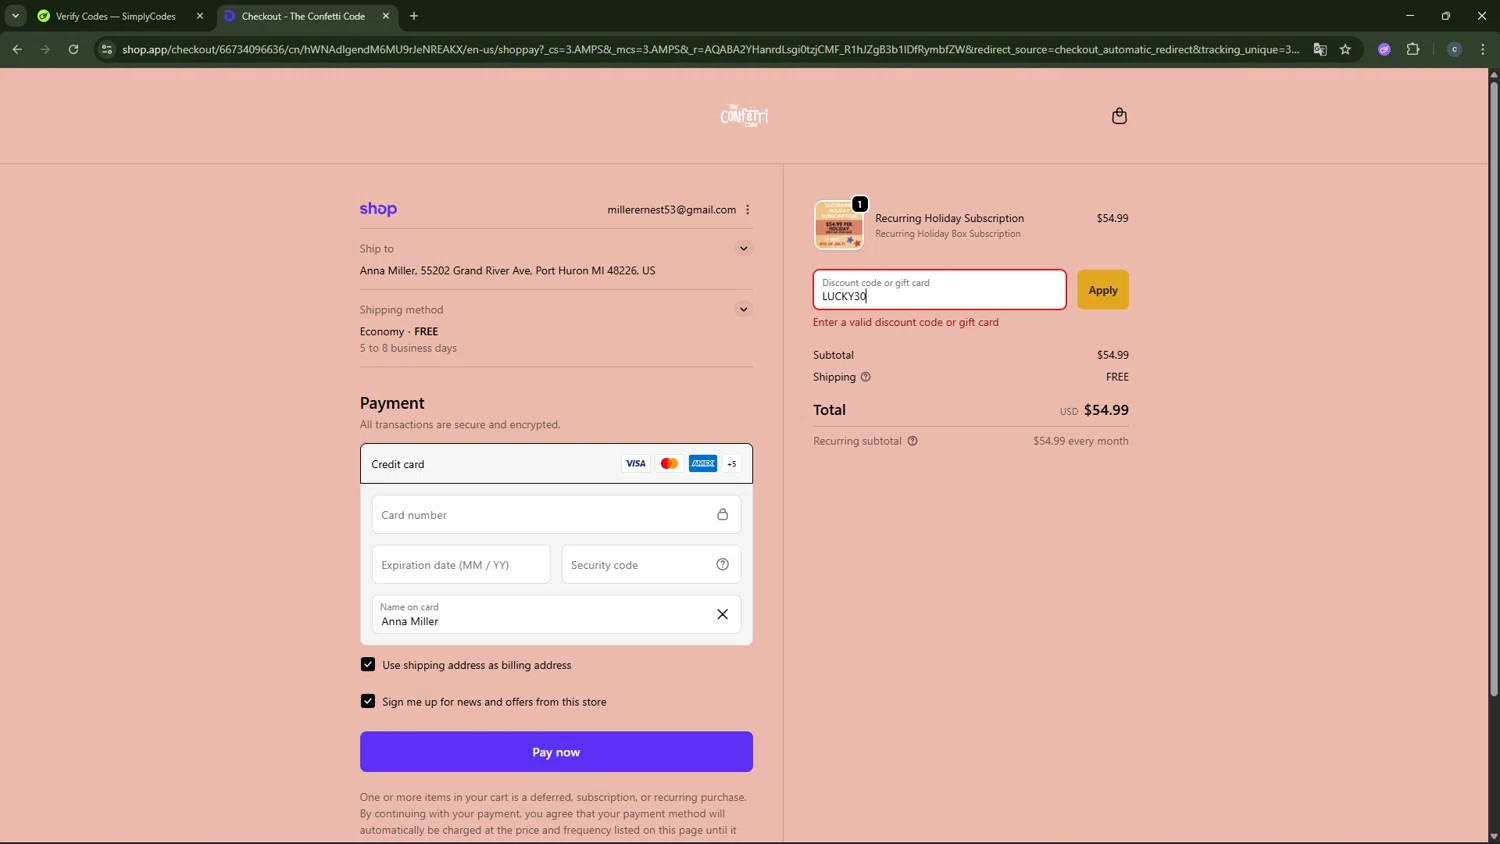The width and height of the screenshot is (1500, 844).
Task: Close the Verify Codes tab
Action: tap(200, 16)
